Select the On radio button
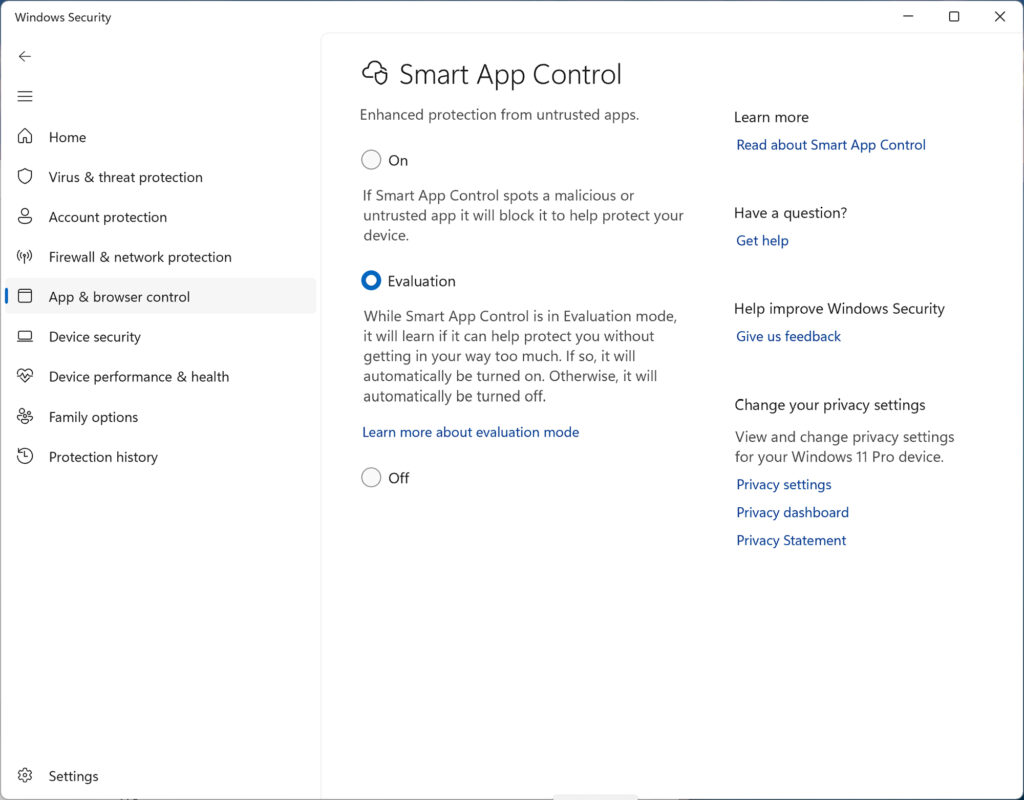This screenshot has width=1024, height=800. coord(371,160)
